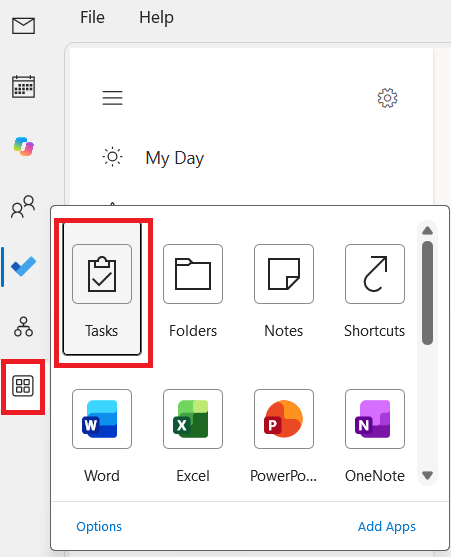Open the Org Explorer icon
The image size is (451, 558).
23,327
